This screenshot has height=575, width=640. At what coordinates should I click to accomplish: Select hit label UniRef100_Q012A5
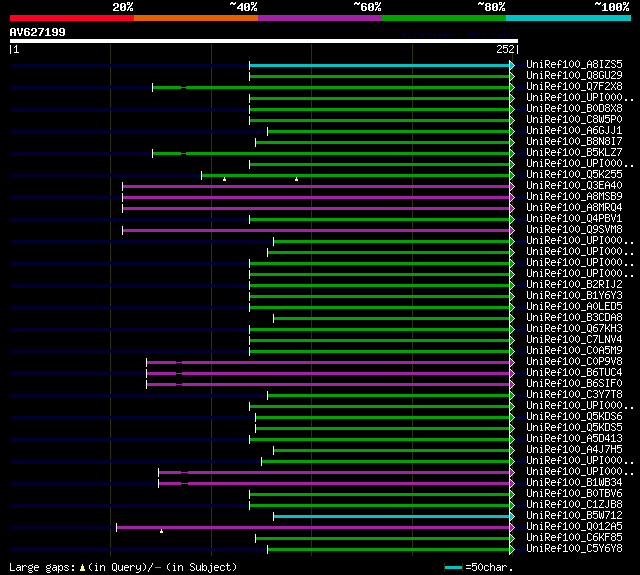coord(574,527)
